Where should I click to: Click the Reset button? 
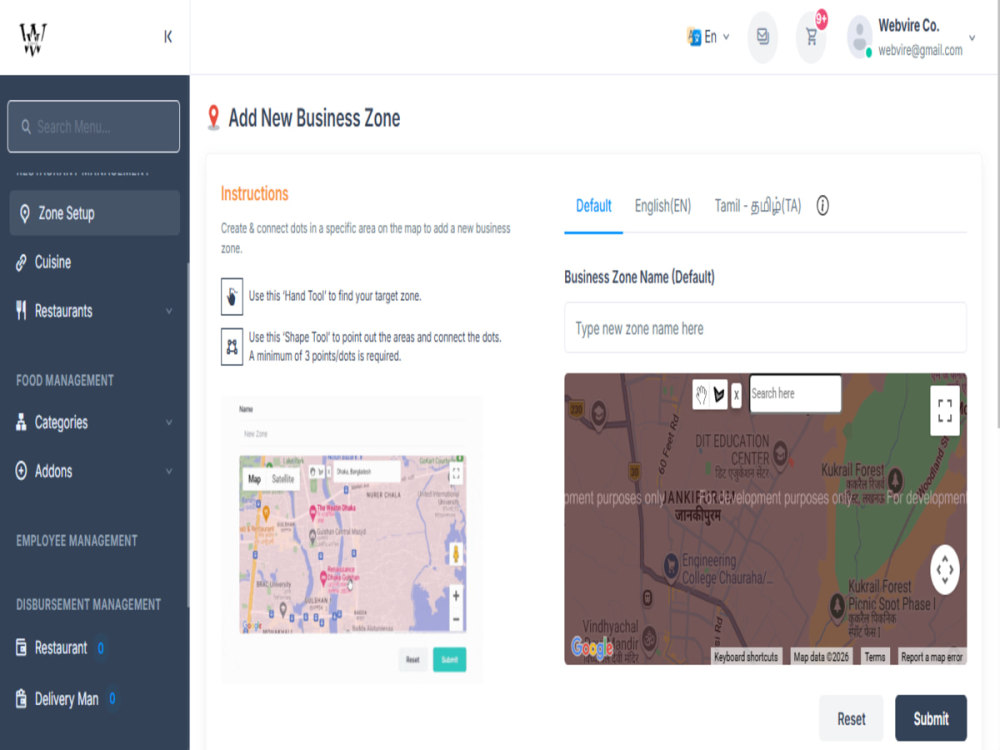[851, 719]
